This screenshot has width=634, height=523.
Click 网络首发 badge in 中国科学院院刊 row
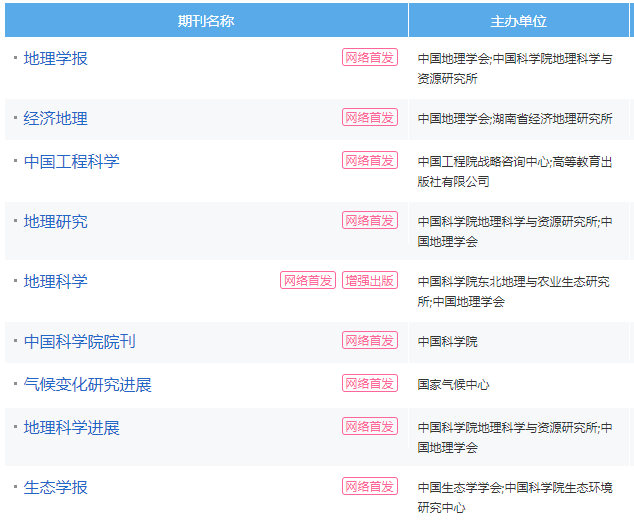coord(370,340)
